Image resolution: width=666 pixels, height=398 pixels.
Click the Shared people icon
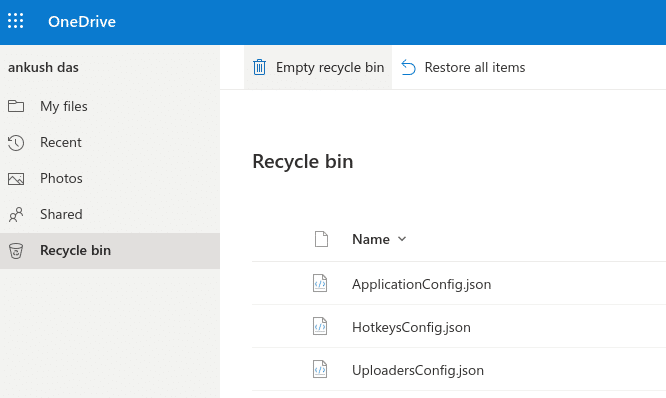point(16,215)
